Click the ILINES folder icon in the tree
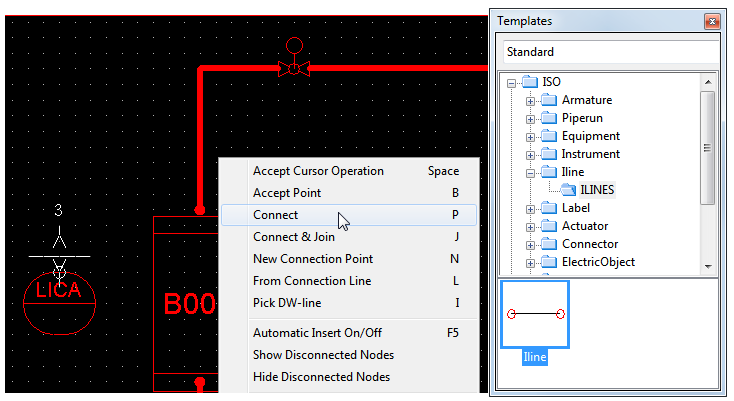Image resolution: width=734 pixels, height=401 pixels. click(x=568, y=190)
